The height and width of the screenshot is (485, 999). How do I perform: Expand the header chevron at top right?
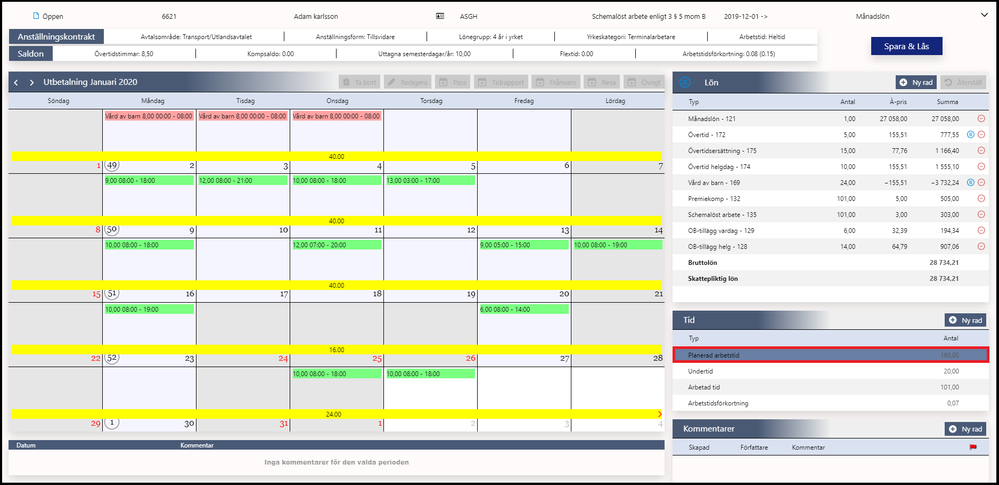pyautogui.click(x=984, y=16)
